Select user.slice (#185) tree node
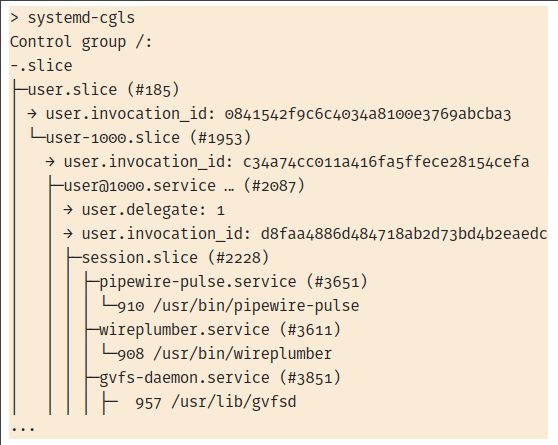Image resolution: width=558 pixels, height=445 pixels. [104, 90]
